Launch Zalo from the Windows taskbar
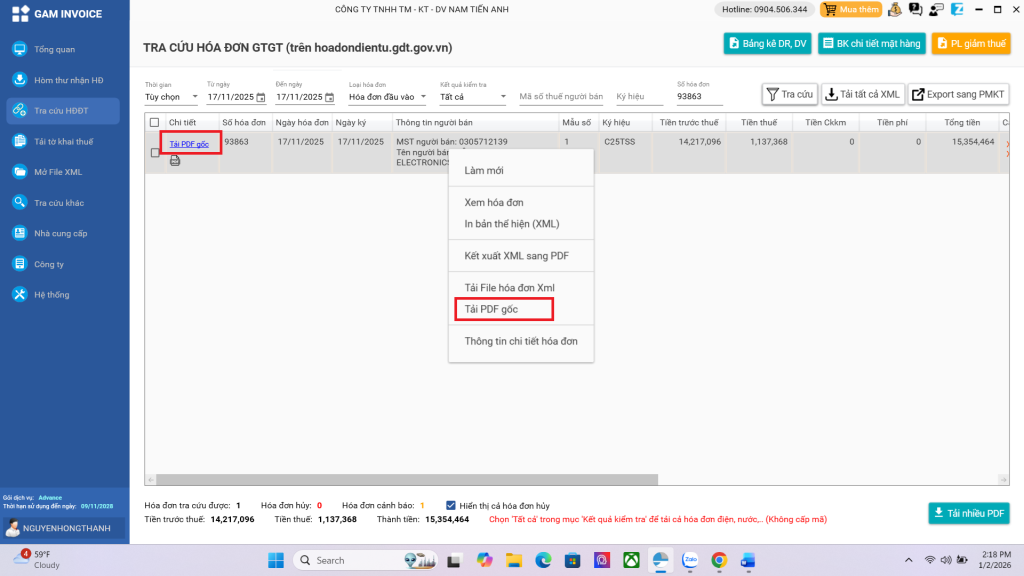1024x576 pixels. 689,560
